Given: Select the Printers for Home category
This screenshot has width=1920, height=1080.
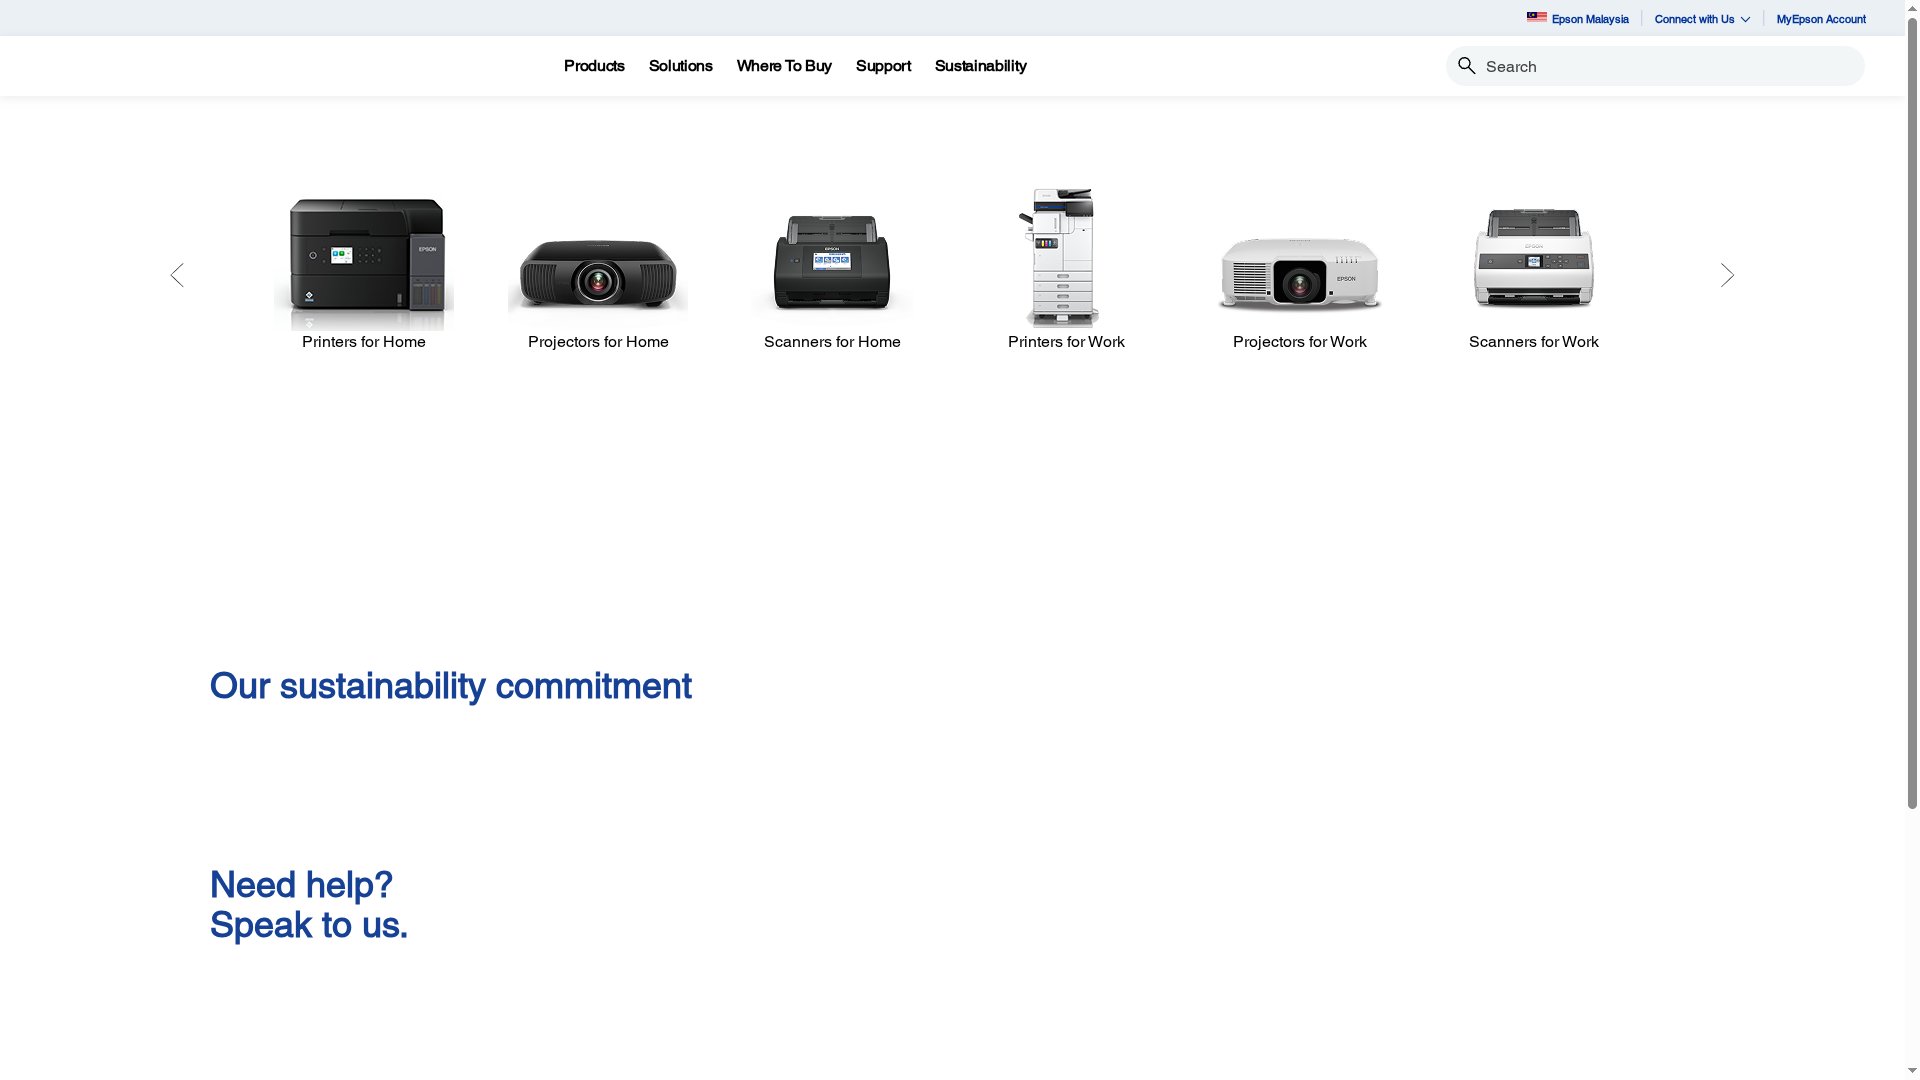Looking at the screenshot, I should click(x=364, y=262).
